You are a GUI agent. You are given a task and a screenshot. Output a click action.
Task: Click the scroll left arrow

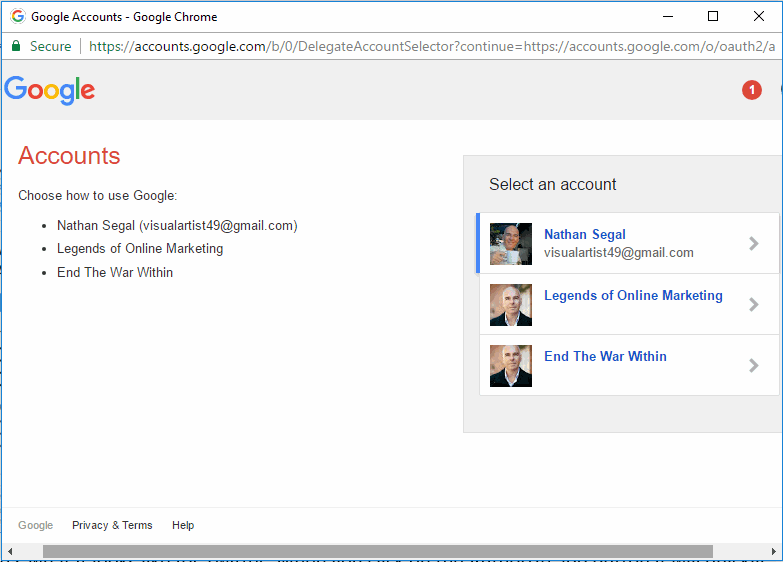(9, 552)
